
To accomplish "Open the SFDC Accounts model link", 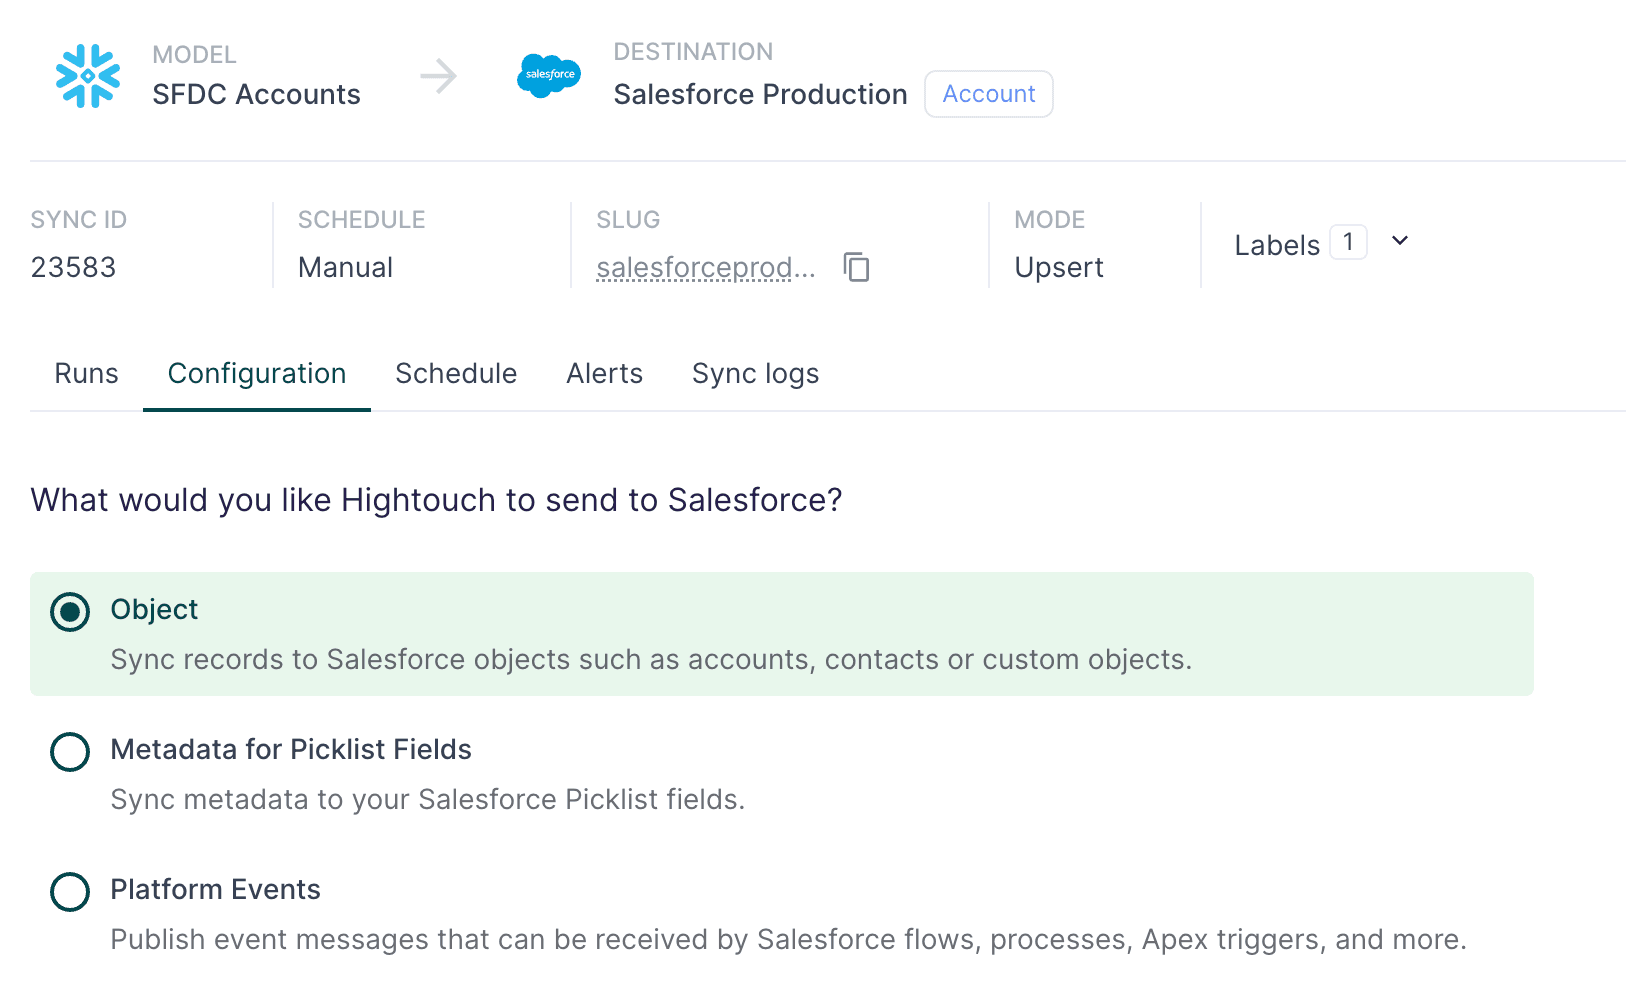I will click(x=256, y=94).
